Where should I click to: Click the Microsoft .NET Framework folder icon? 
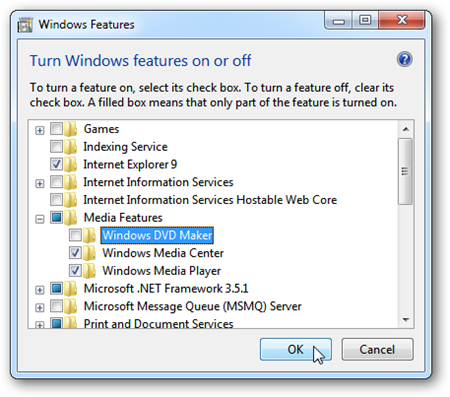click(70, 289)
